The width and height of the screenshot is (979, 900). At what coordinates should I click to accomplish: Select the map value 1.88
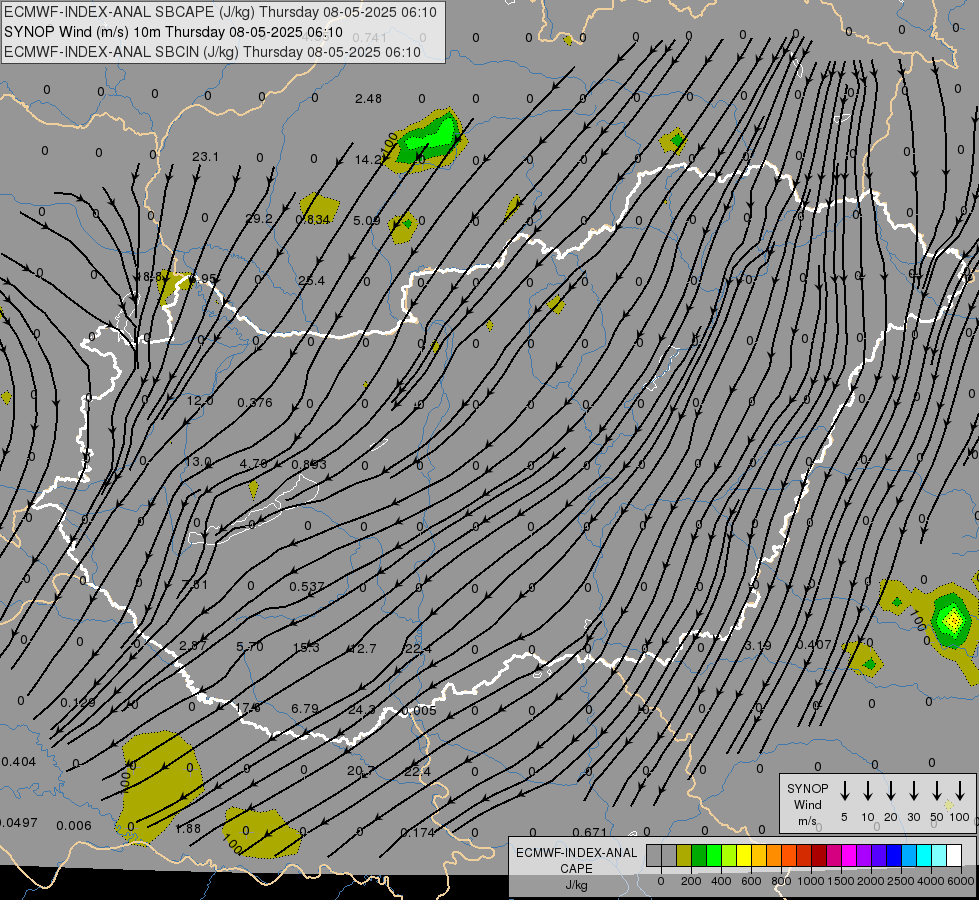(x=188, y=828)
